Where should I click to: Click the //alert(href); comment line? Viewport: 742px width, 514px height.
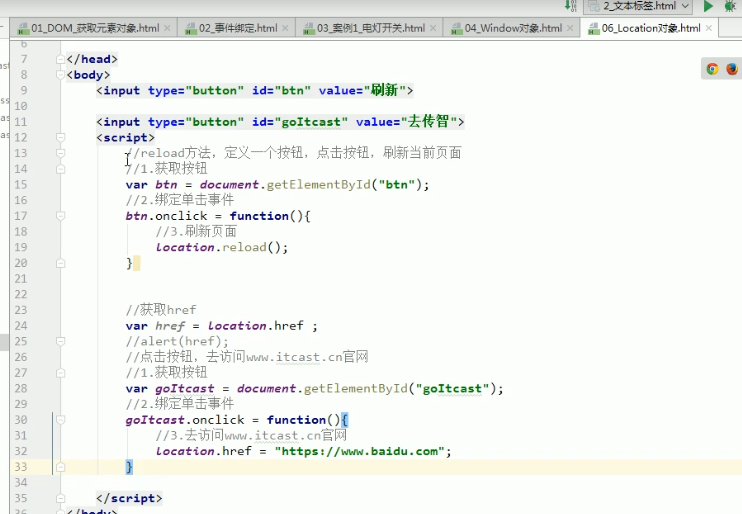tap(177, 341)
